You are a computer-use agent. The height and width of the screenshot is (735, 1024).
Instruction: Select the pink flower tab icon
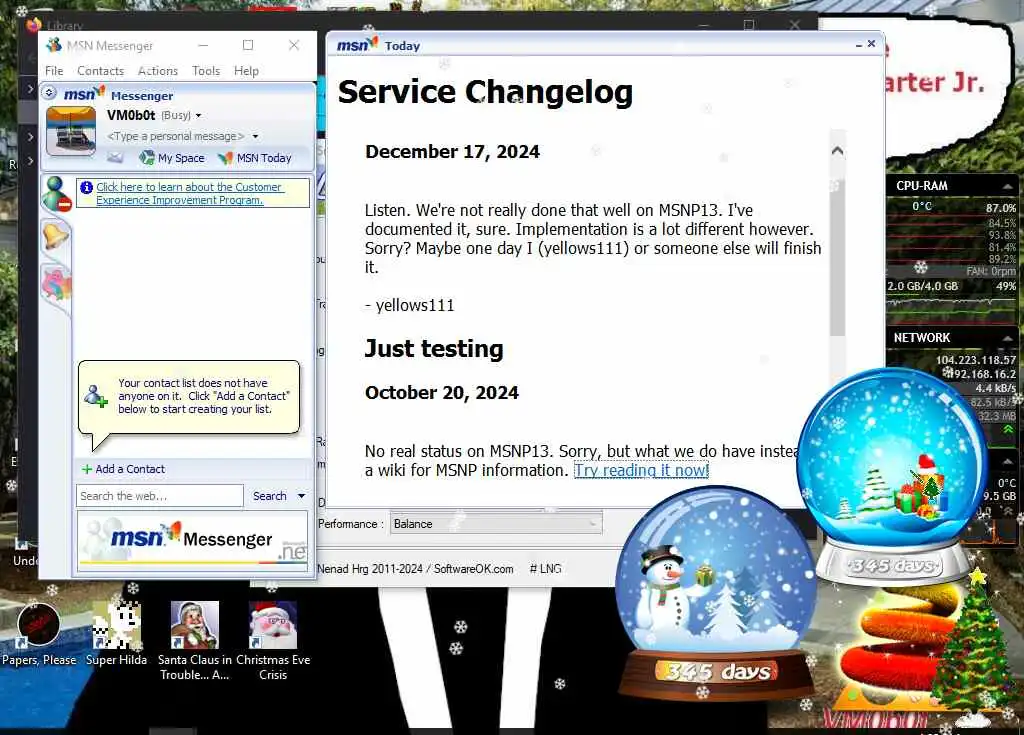pyautogui.click(x=56, y=285)
